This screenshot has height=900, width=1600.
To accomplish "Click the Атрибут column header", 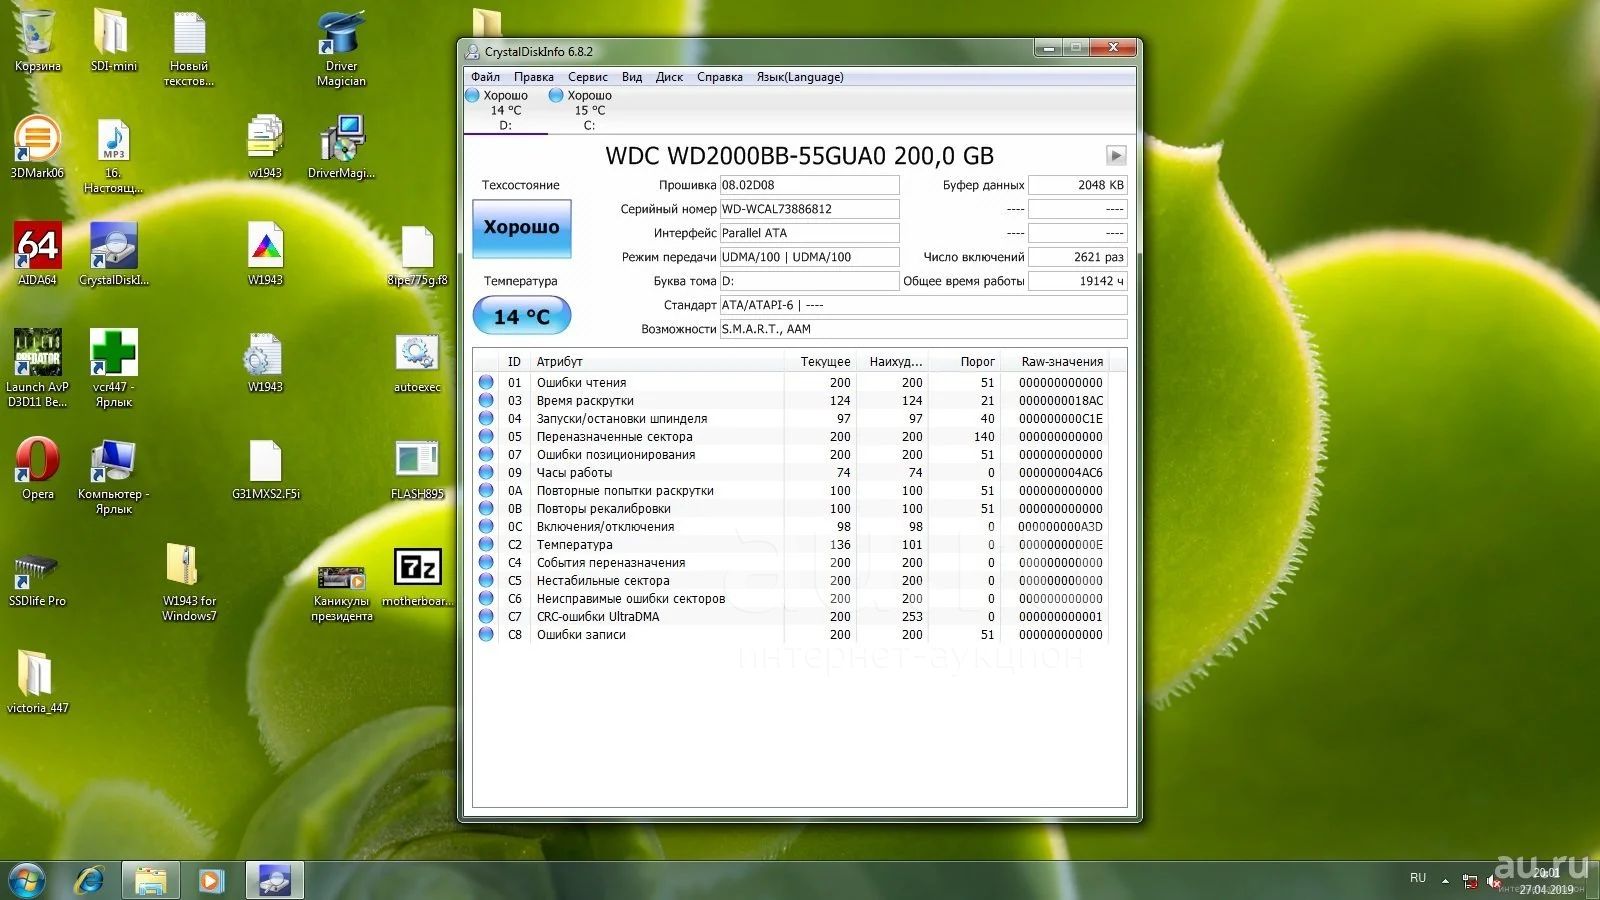I will [x=657, y=361].
